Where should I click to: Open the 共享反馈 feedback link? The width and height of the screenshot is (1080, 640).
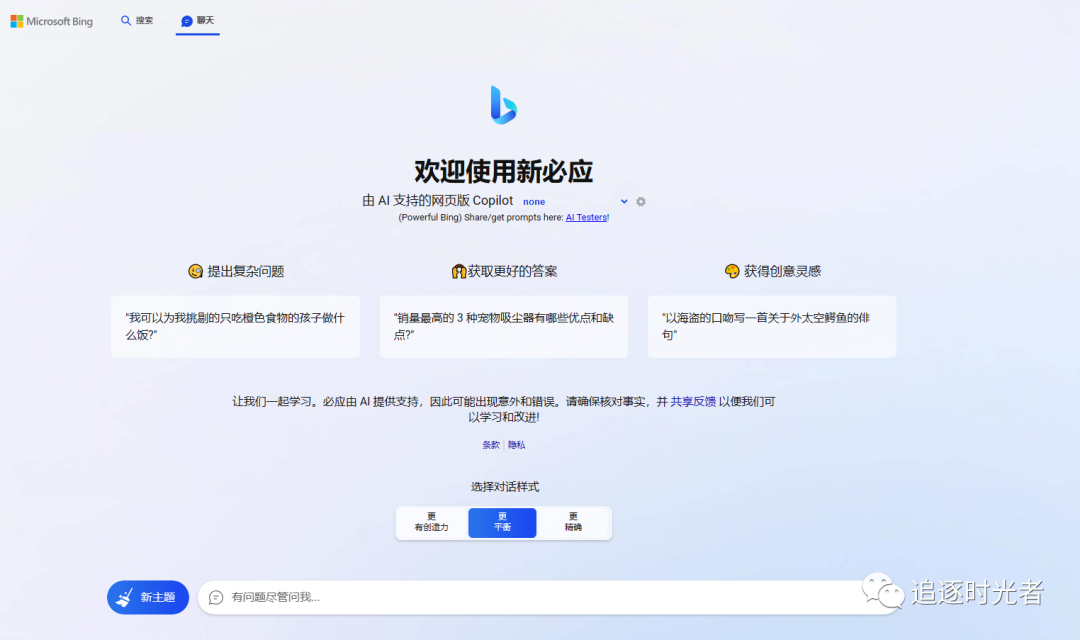(x=693, y=402)
